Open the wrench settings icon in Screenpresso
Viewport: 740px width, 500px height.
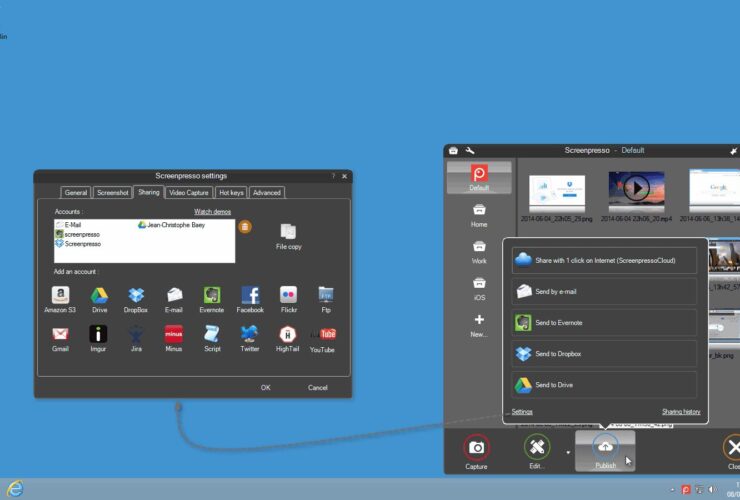pyautogui.click(x=470, y=150)
